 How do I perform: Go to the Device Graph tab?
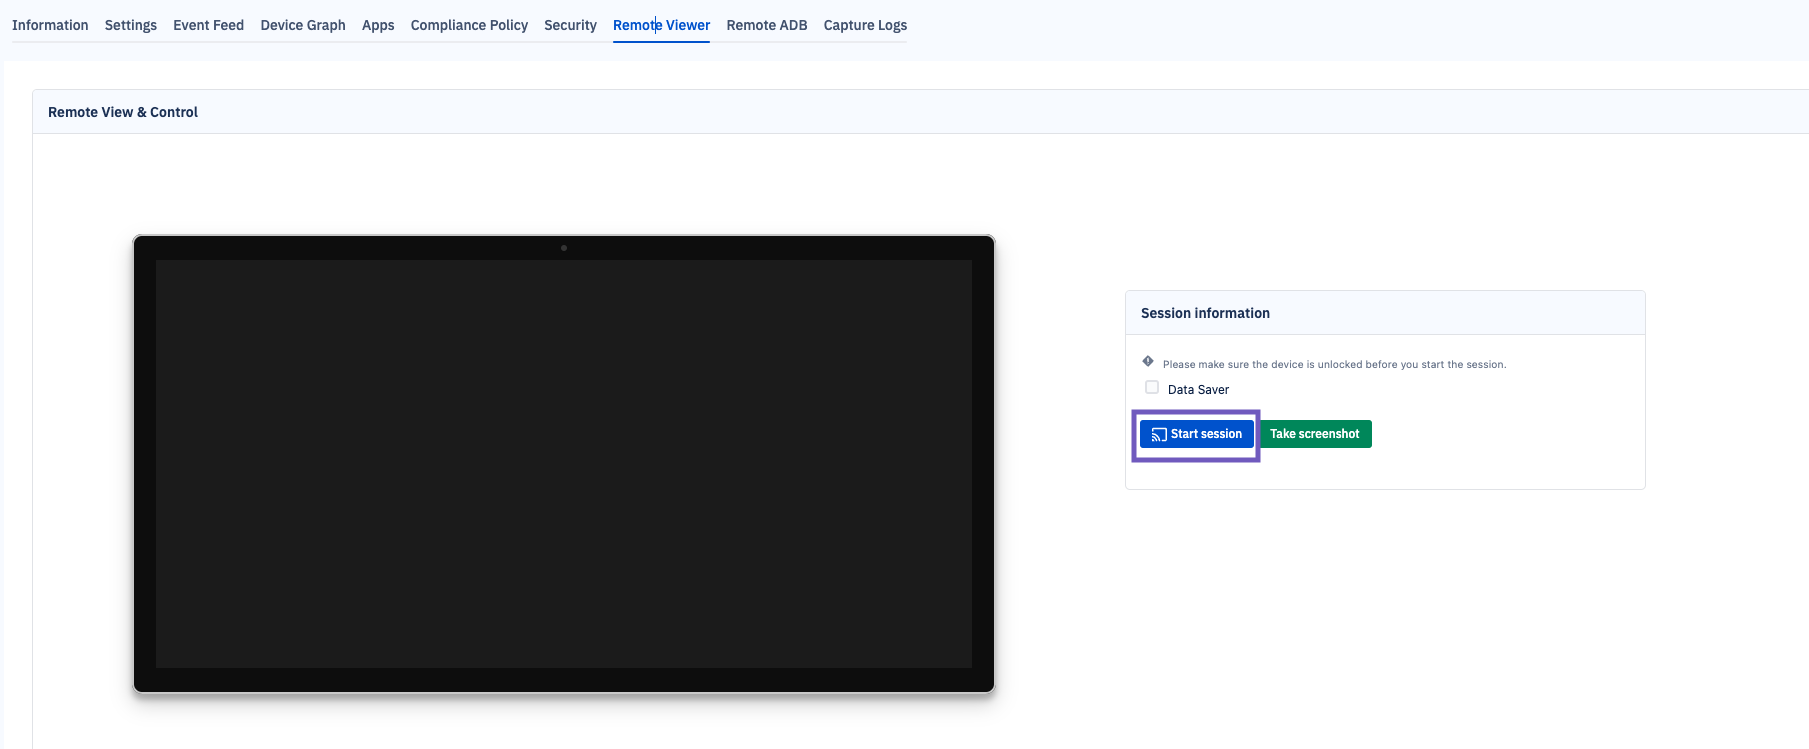point(303,25)
